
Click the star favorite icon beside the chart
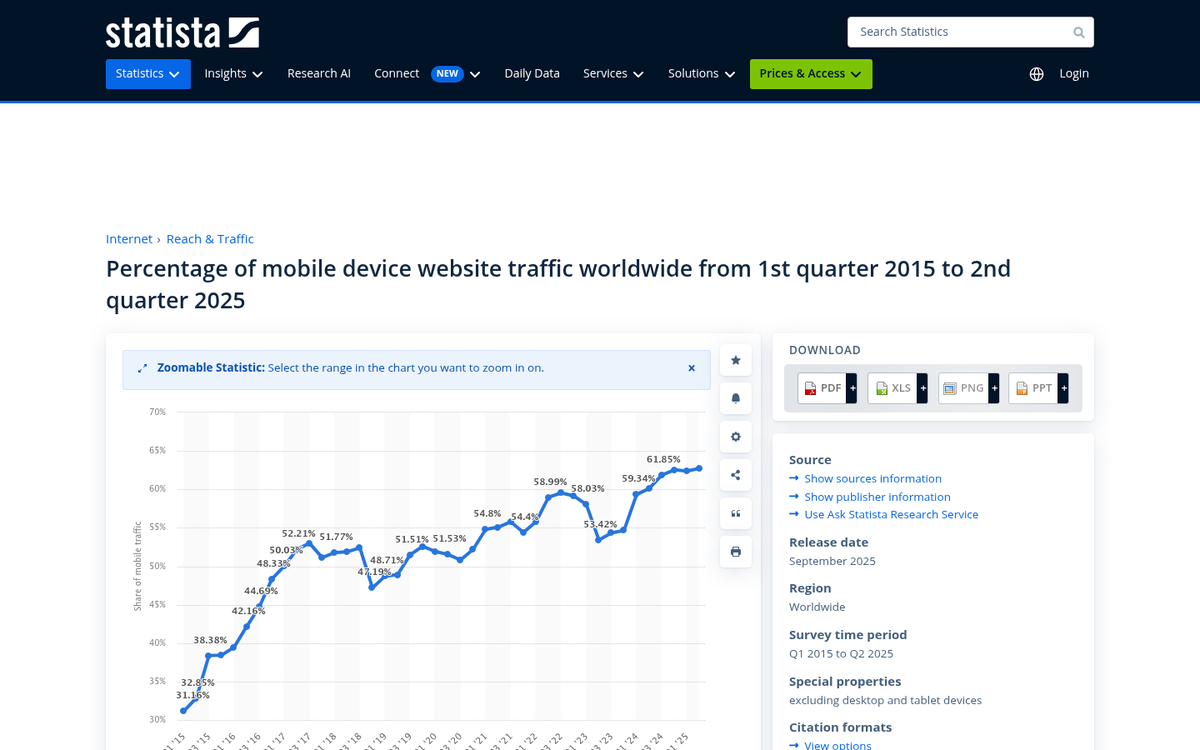(x=735, y=360)
